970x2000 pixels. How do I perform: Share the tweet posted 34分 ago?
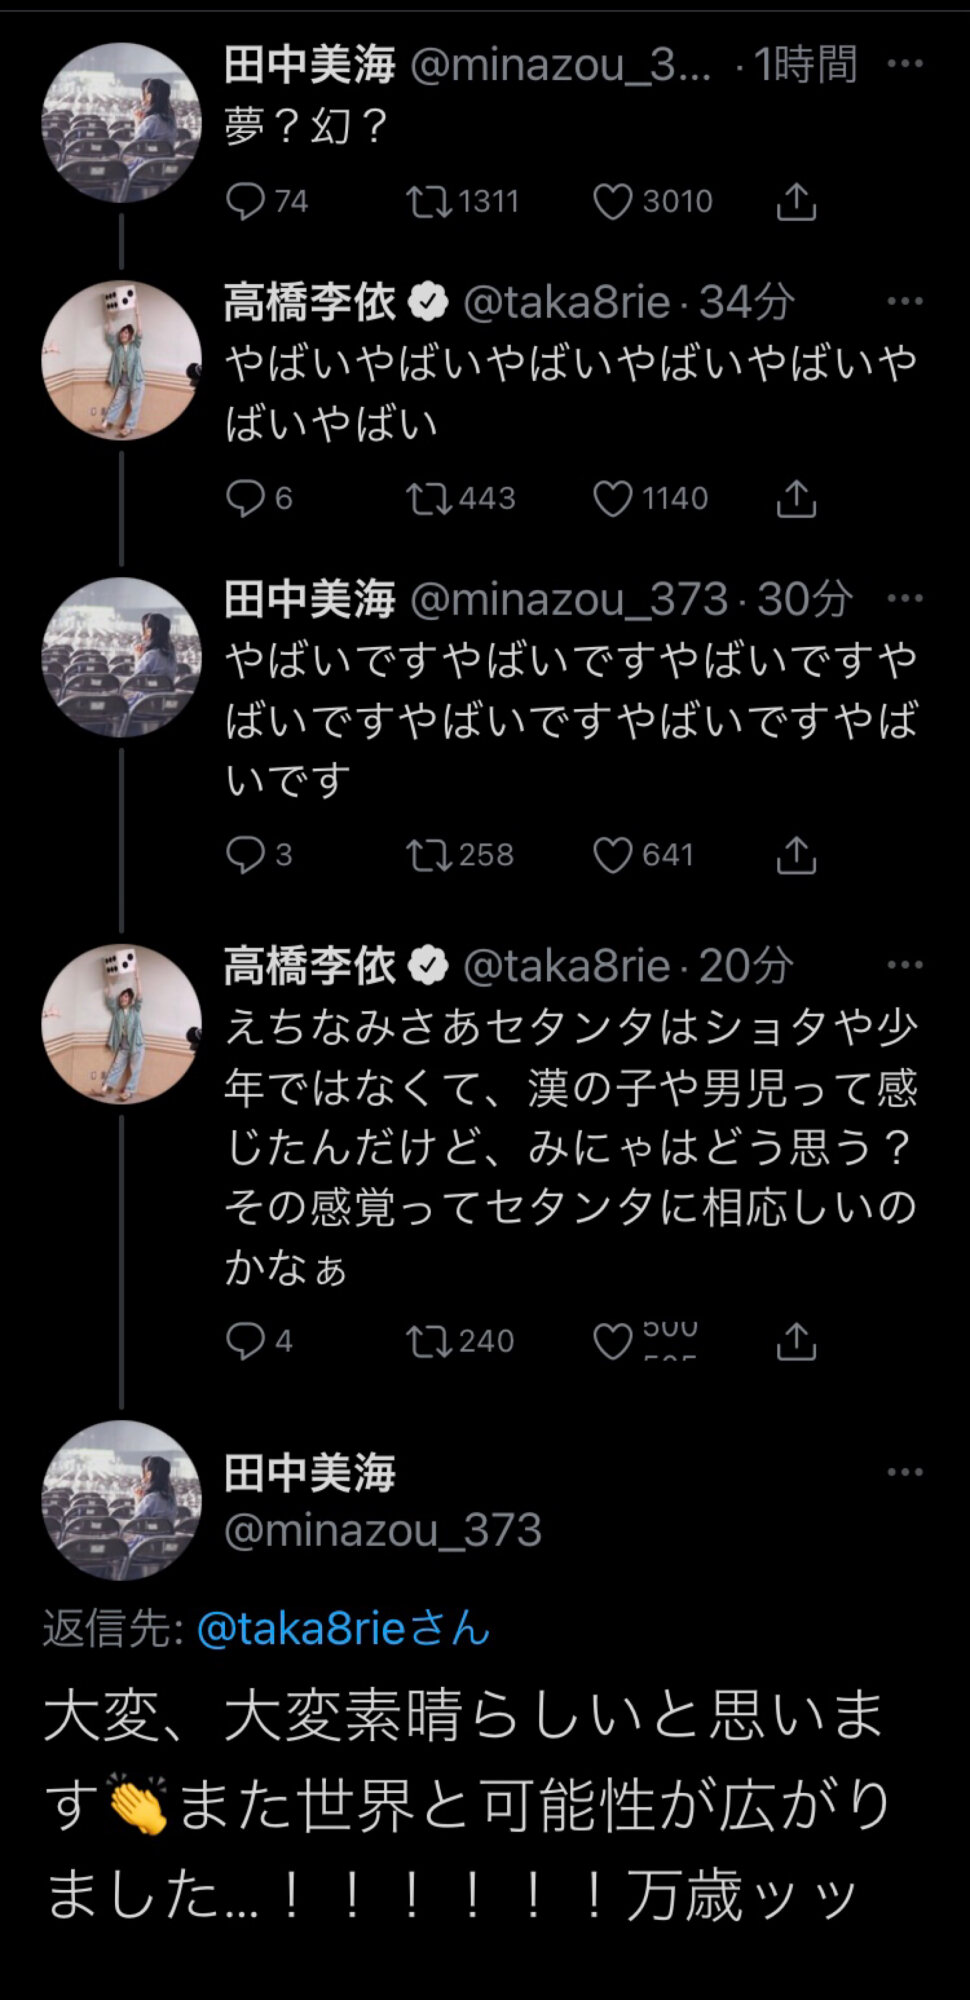796,498
